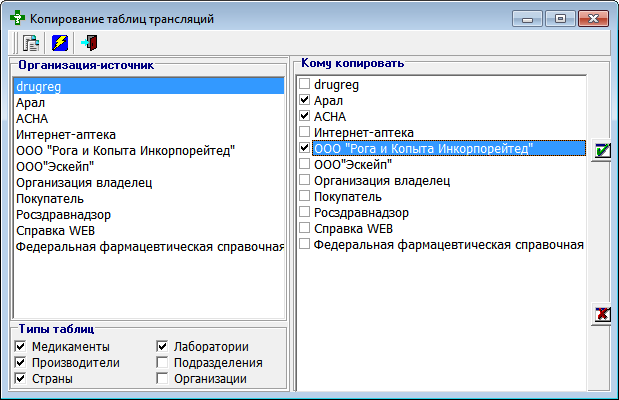619x400 pixels.
Task: Click the copy tables toolbar icon
Action: [x=31, y=43]
